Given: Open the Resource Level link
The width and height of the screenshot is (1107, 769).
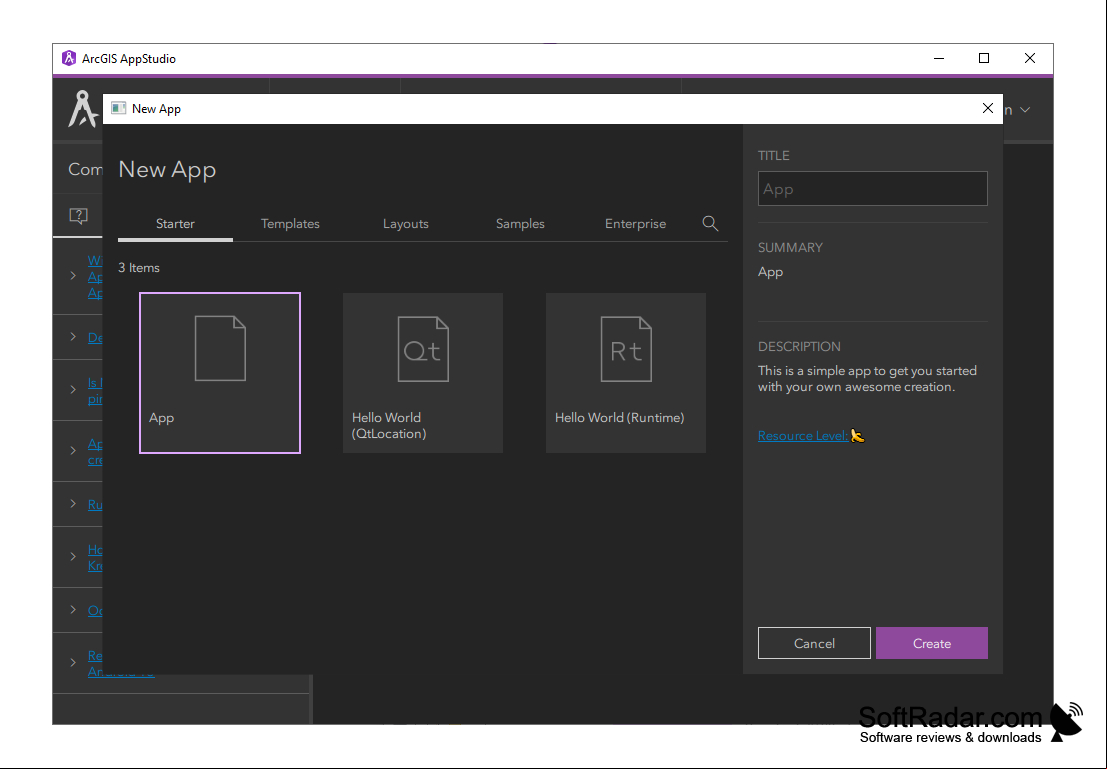Looking at the screenshot, I should pyautogui.click(x=803, y=436).
